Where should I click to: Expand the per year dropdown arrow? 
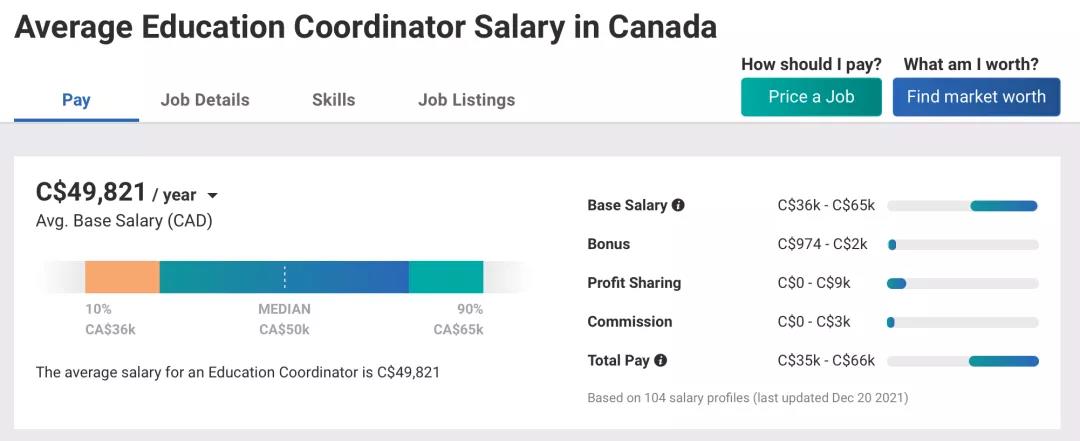tap(212, 196)
